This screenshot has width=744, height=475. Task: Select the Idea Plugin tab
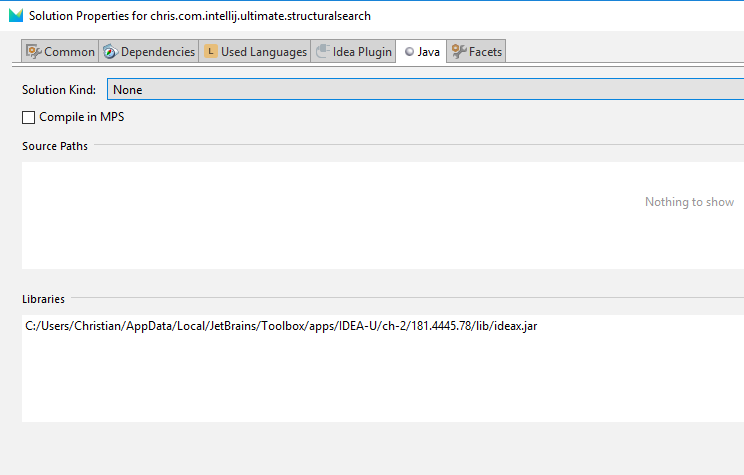[361, 52]
